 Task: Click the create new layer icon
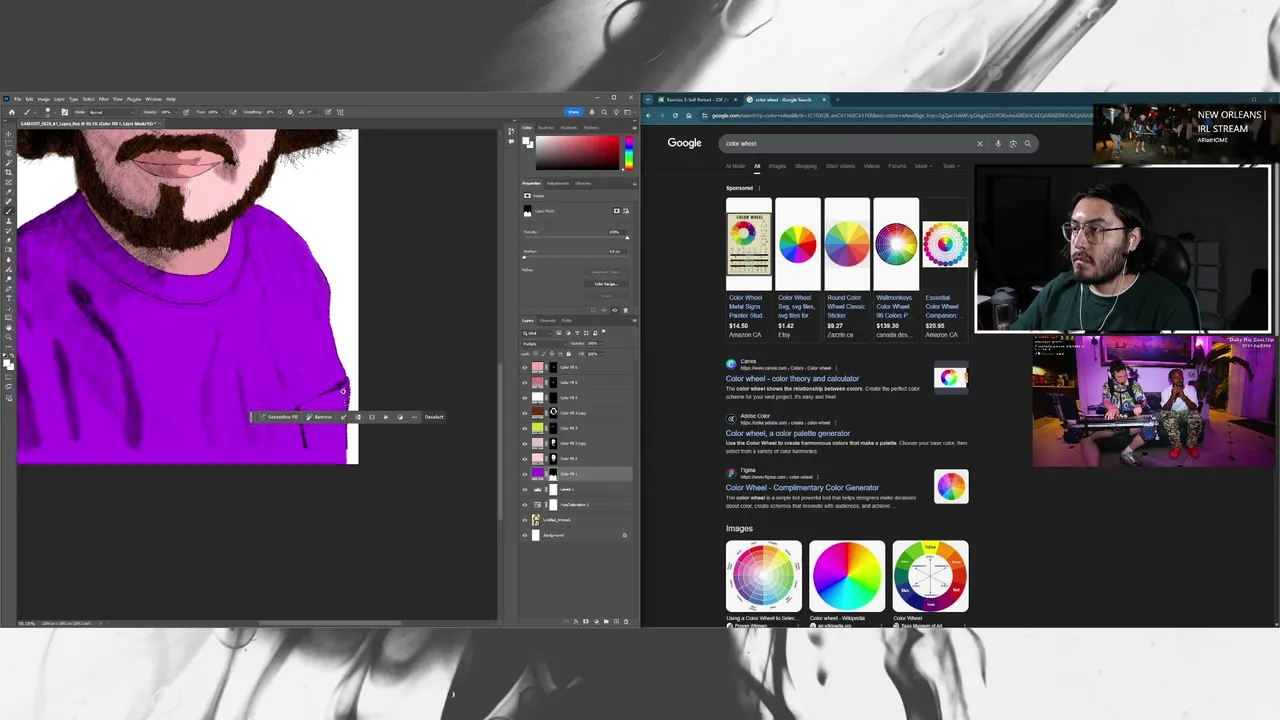616,622
